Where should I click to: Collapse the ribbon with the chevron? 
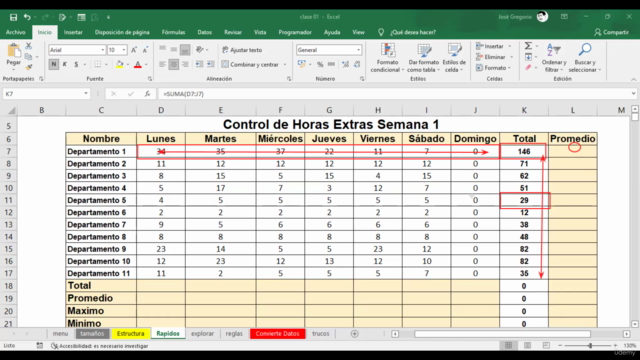[633, 79]
